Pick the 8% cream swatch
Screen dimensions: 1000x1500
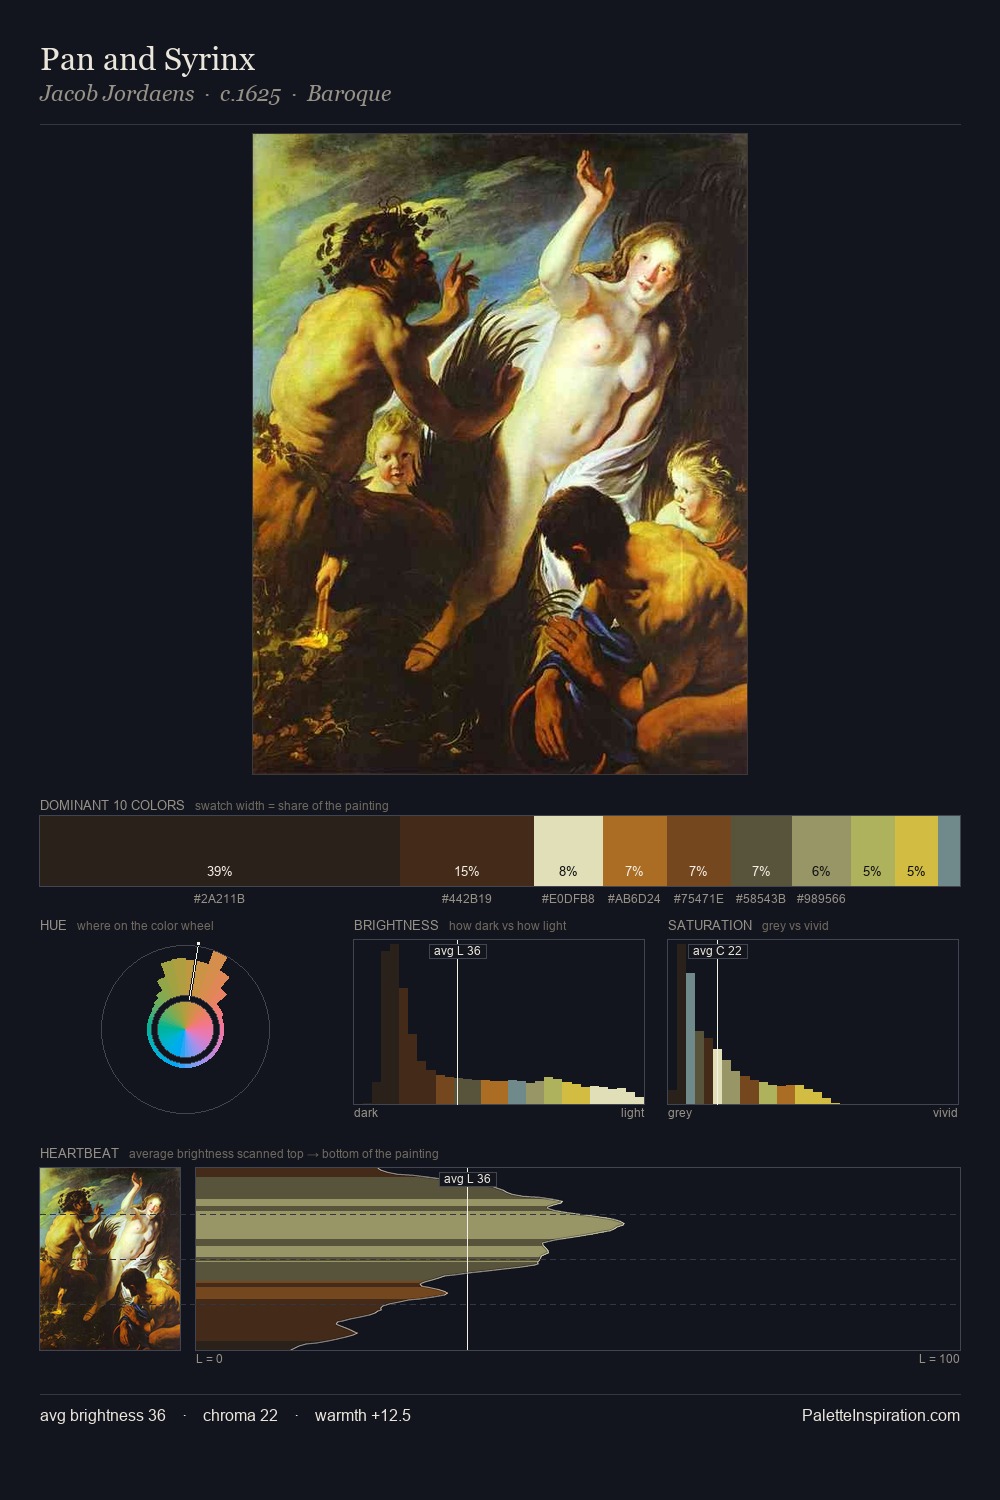(x=568, y=851)
